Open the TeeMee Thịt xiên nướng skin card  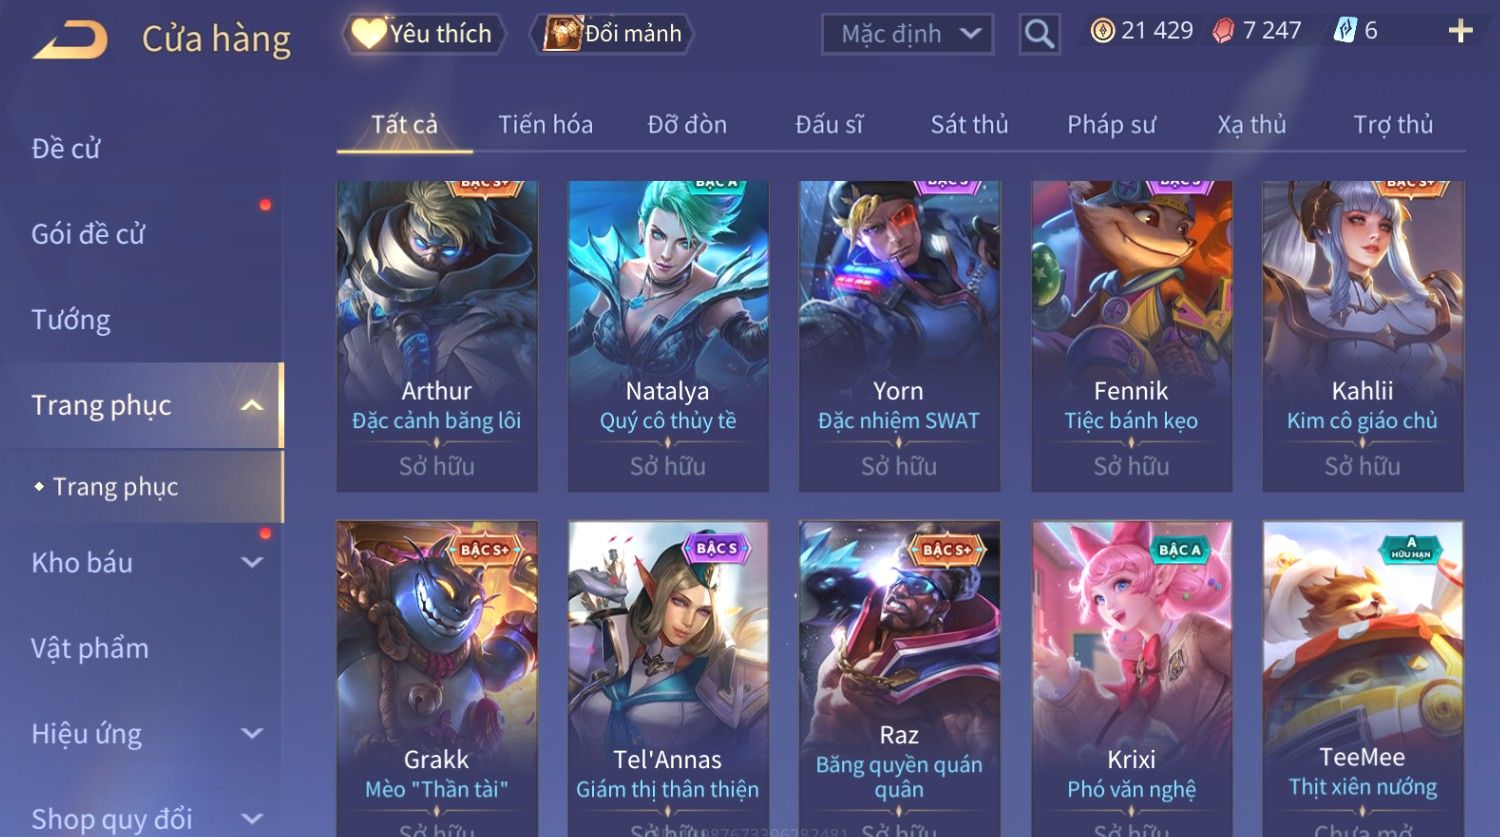1363,678
